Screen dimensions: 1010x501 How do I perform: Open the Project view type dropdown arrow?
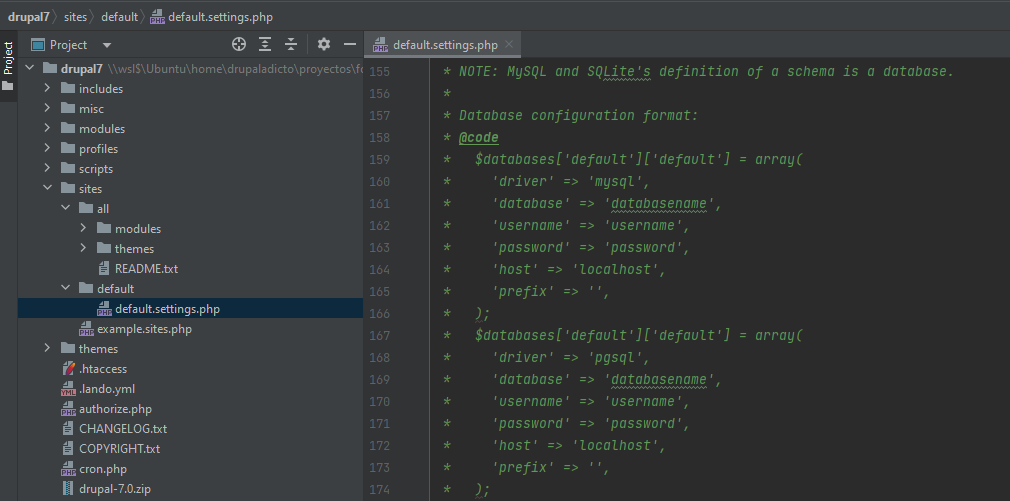107,45
